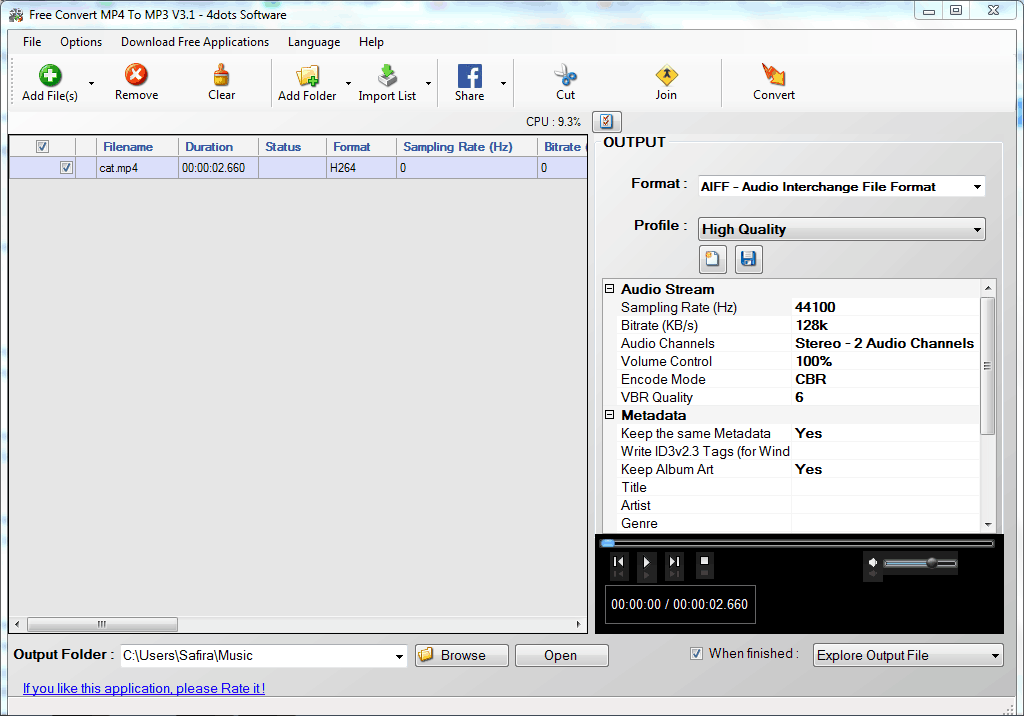1024x716 pixels.
Task: Remove the selected file with Remove icon
Action: point(136,74)
